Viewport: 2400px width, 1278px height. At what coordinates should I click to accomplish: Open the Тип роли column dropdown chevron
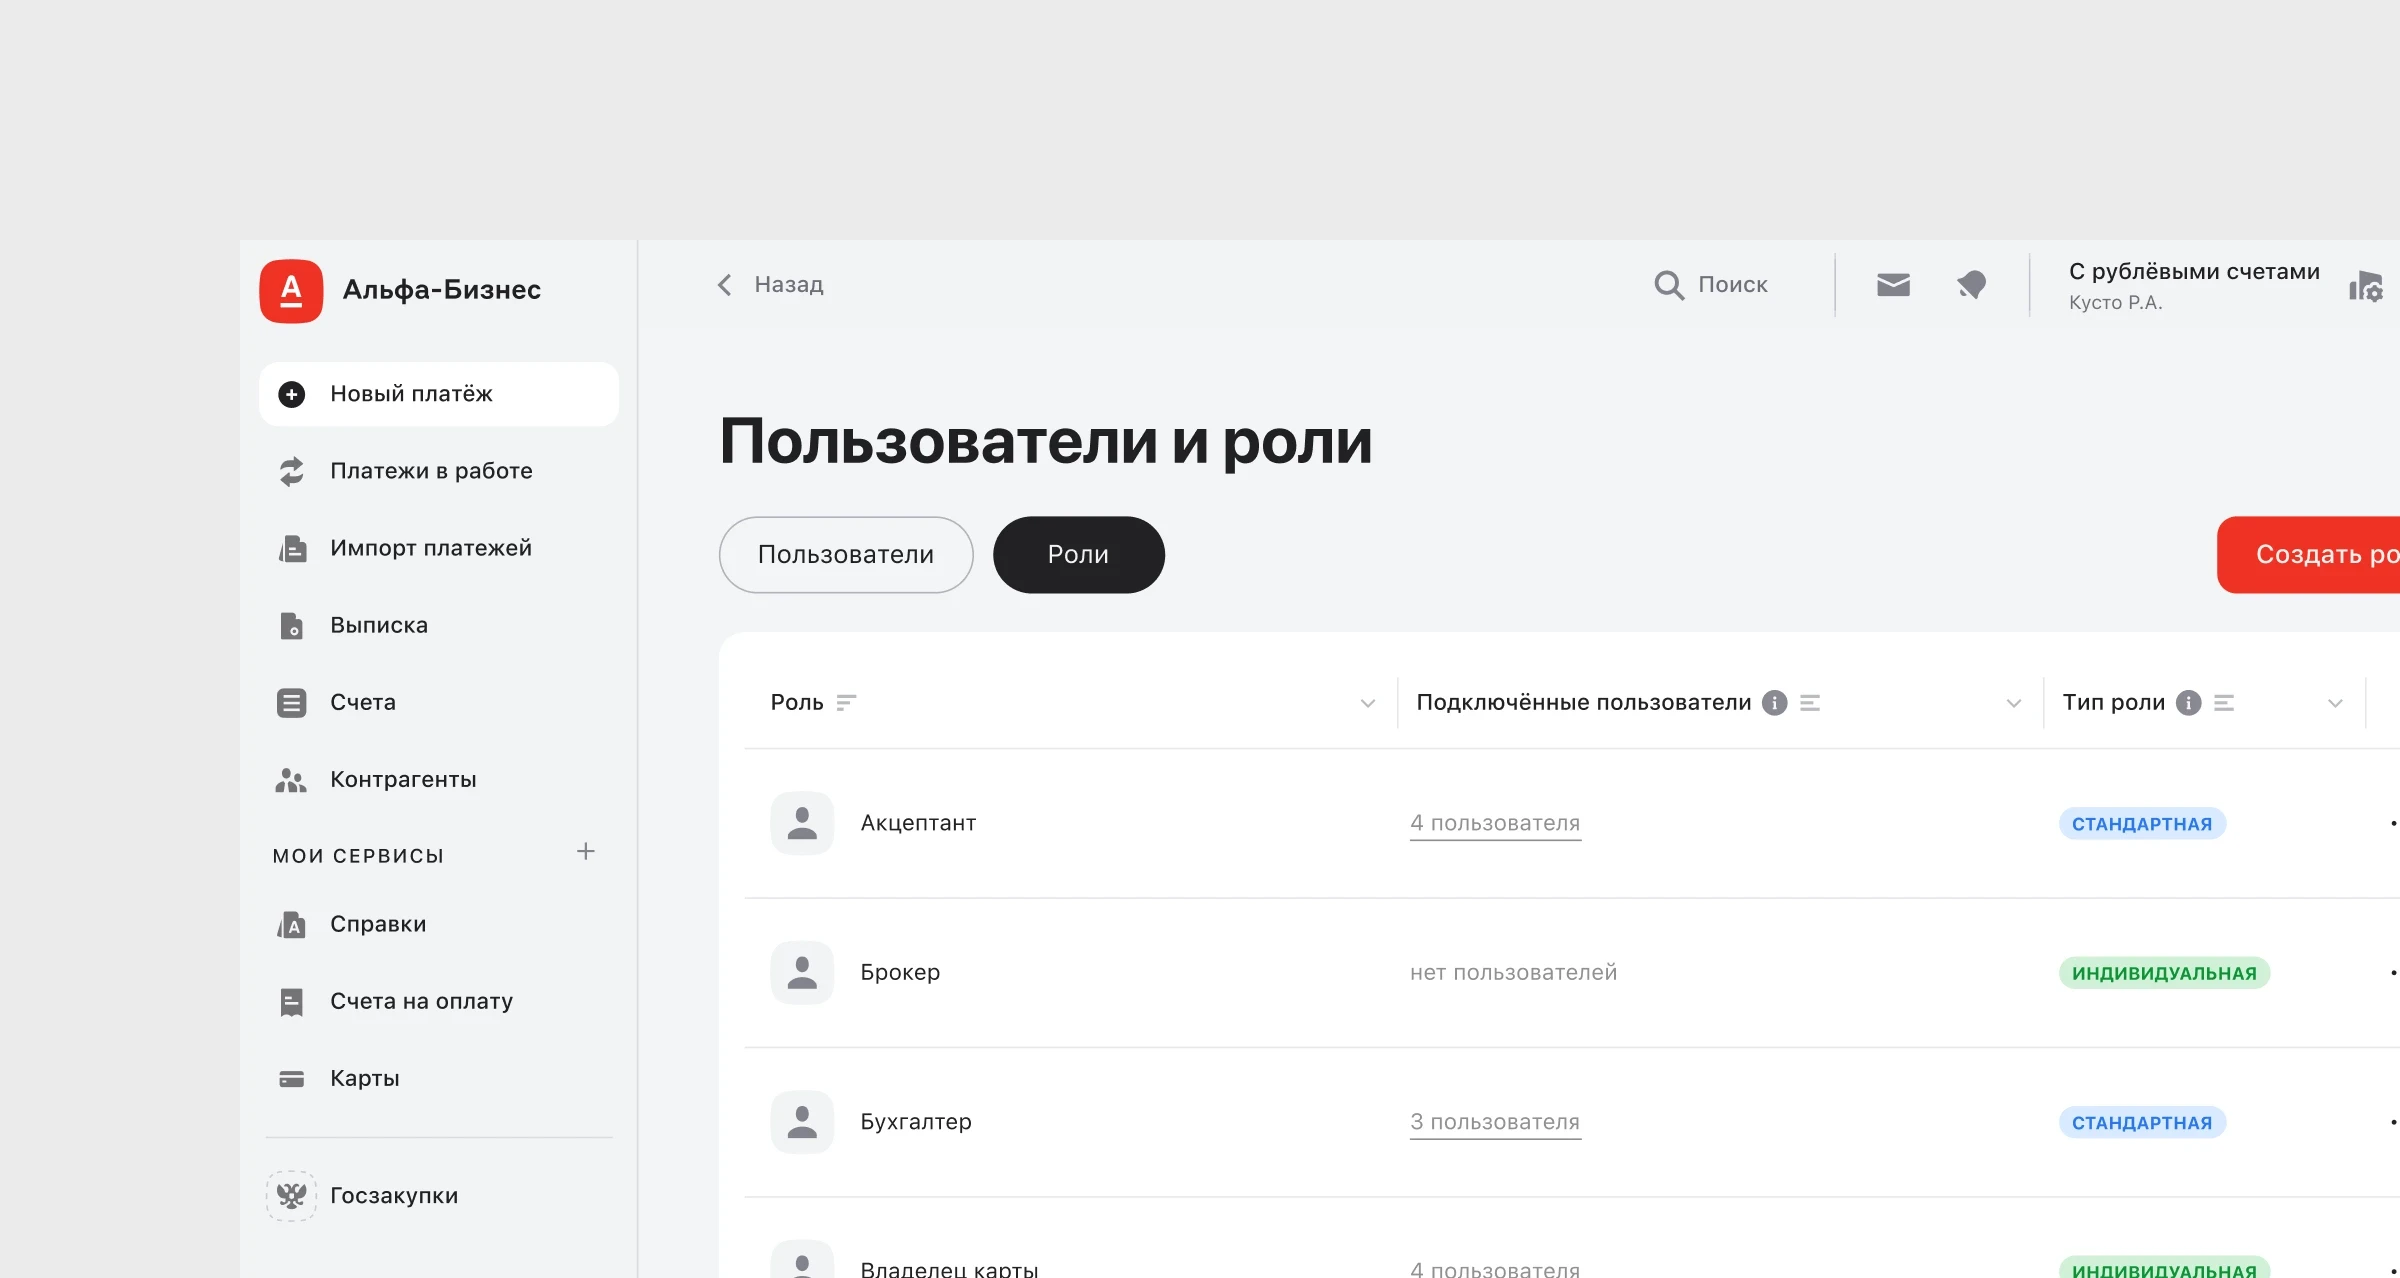coord(2335,704)
